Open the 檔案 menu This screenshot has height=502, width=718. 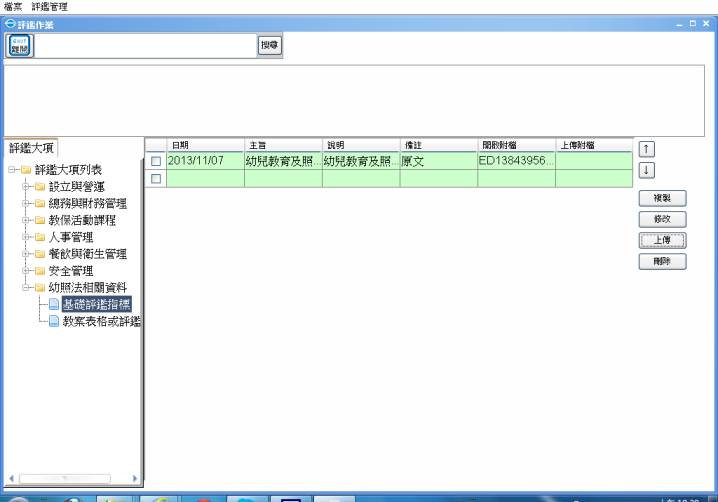pyautogui.click(x=13, y=6)
